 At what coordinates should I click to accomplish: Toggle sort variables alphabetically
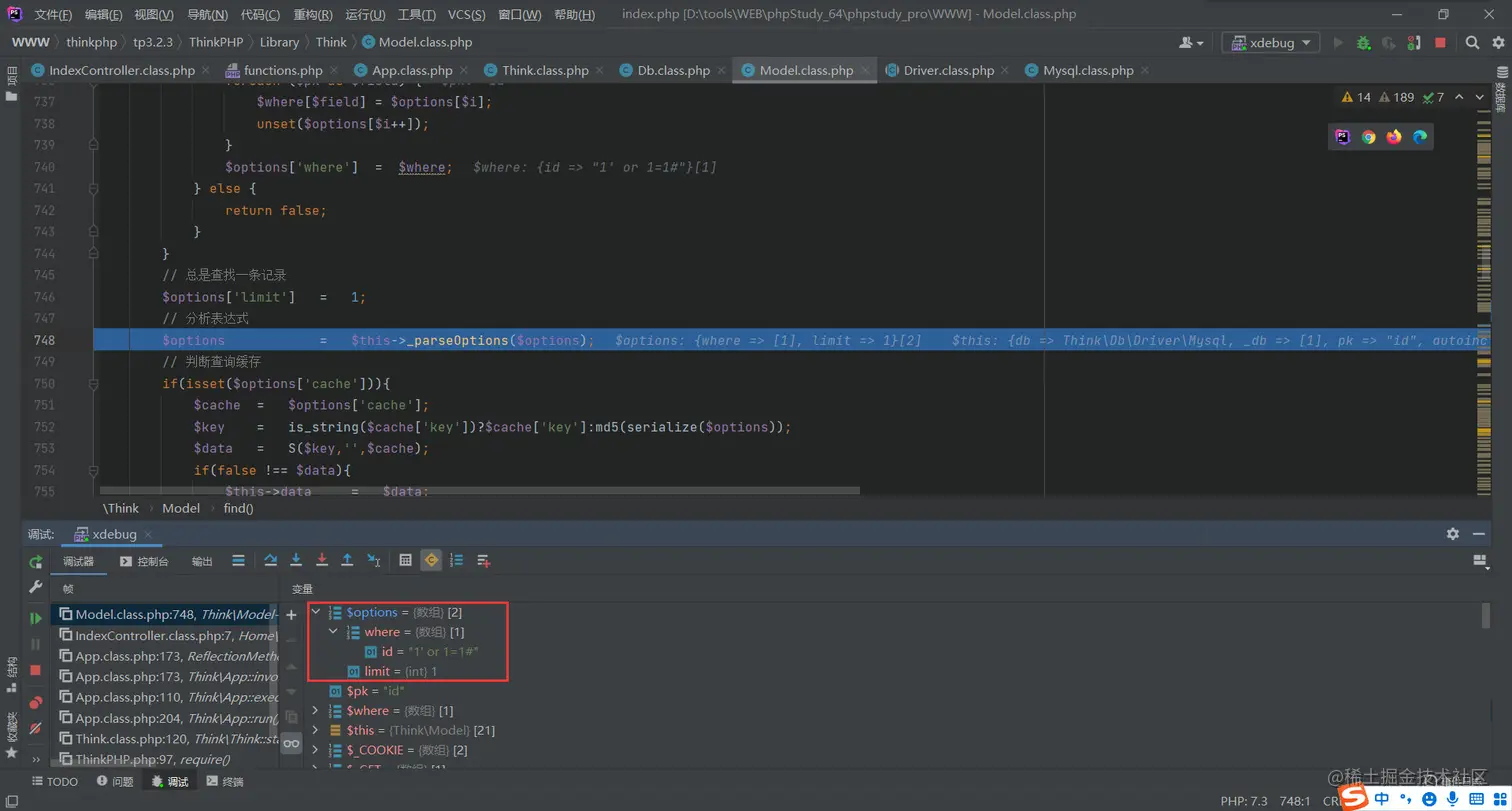point(457,561)
